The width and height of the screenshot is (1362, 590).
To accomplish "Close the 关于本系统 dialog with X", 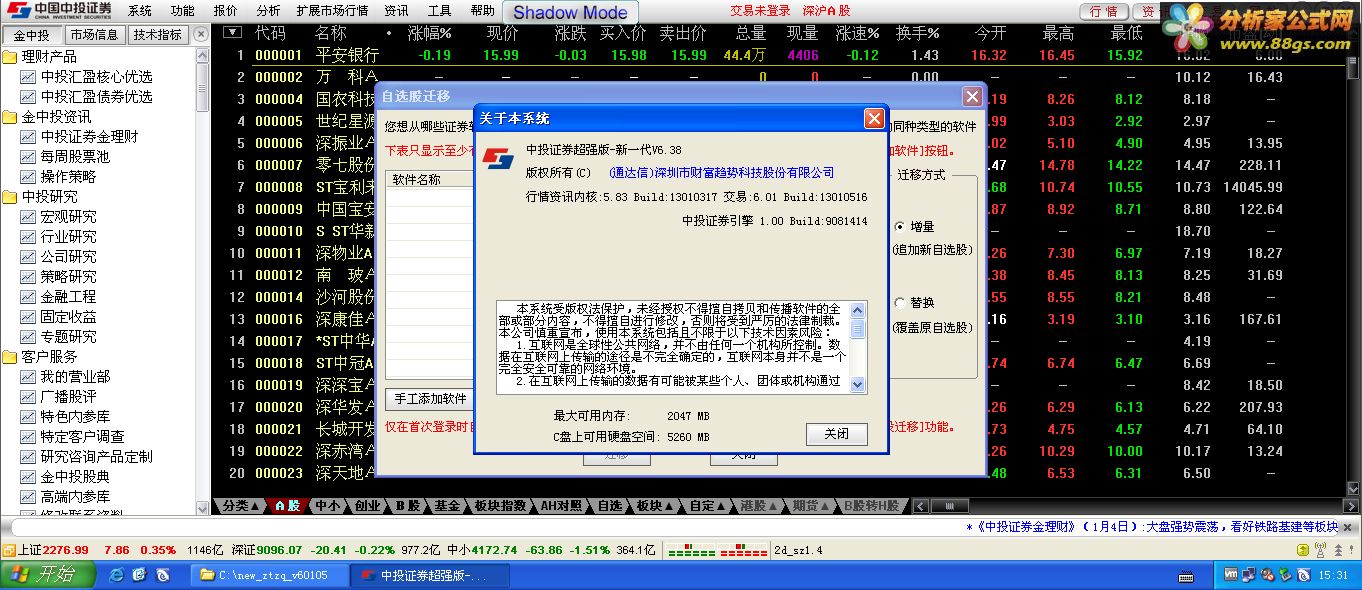I will pos(874,119).
